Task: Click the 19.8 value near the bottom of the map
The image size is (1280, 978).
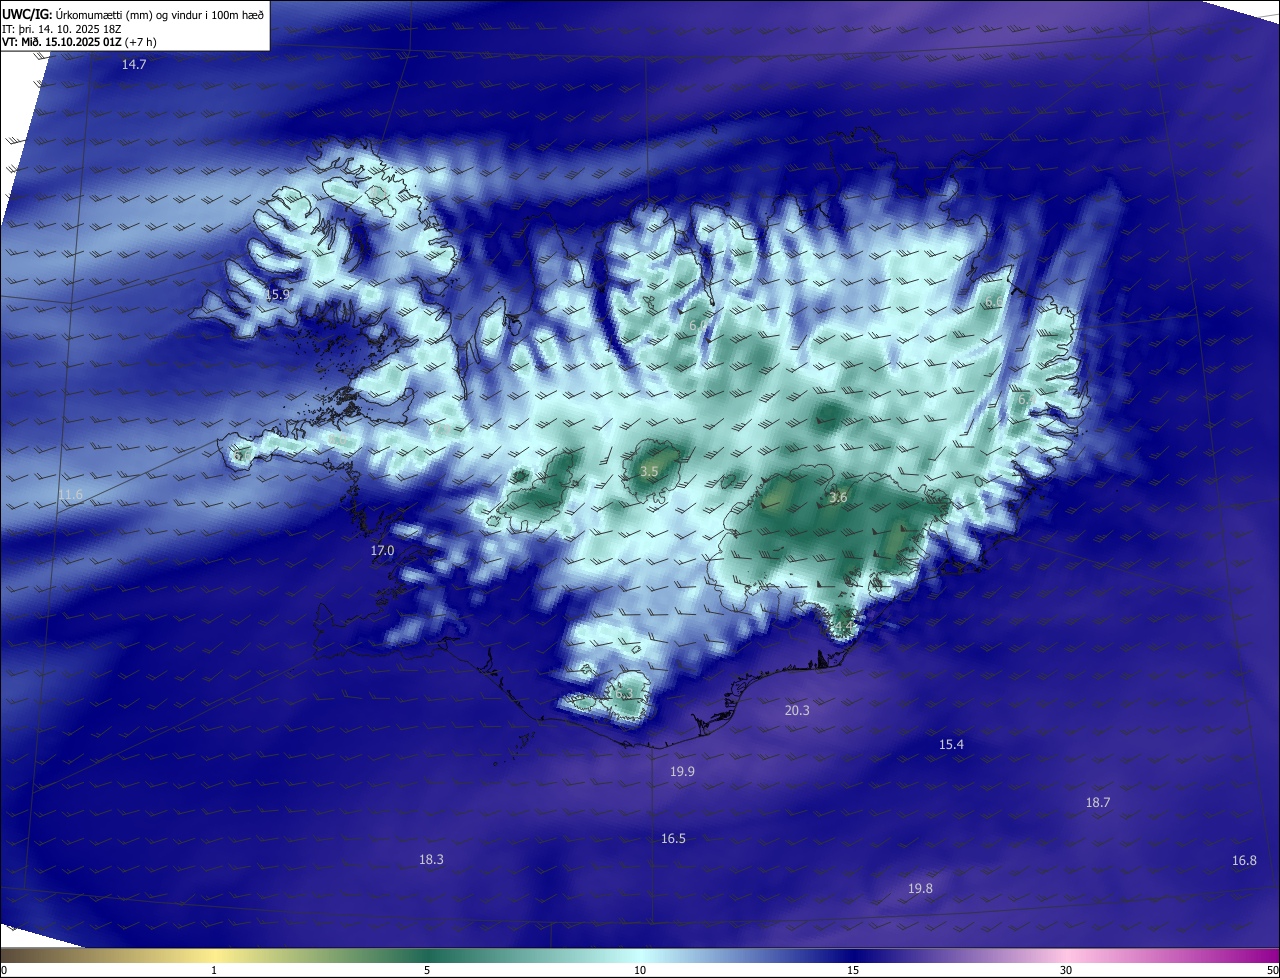Action: [x=920, y=888]
